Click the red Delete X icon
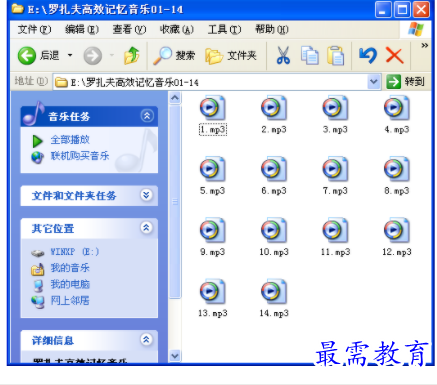 pos(395,55)
